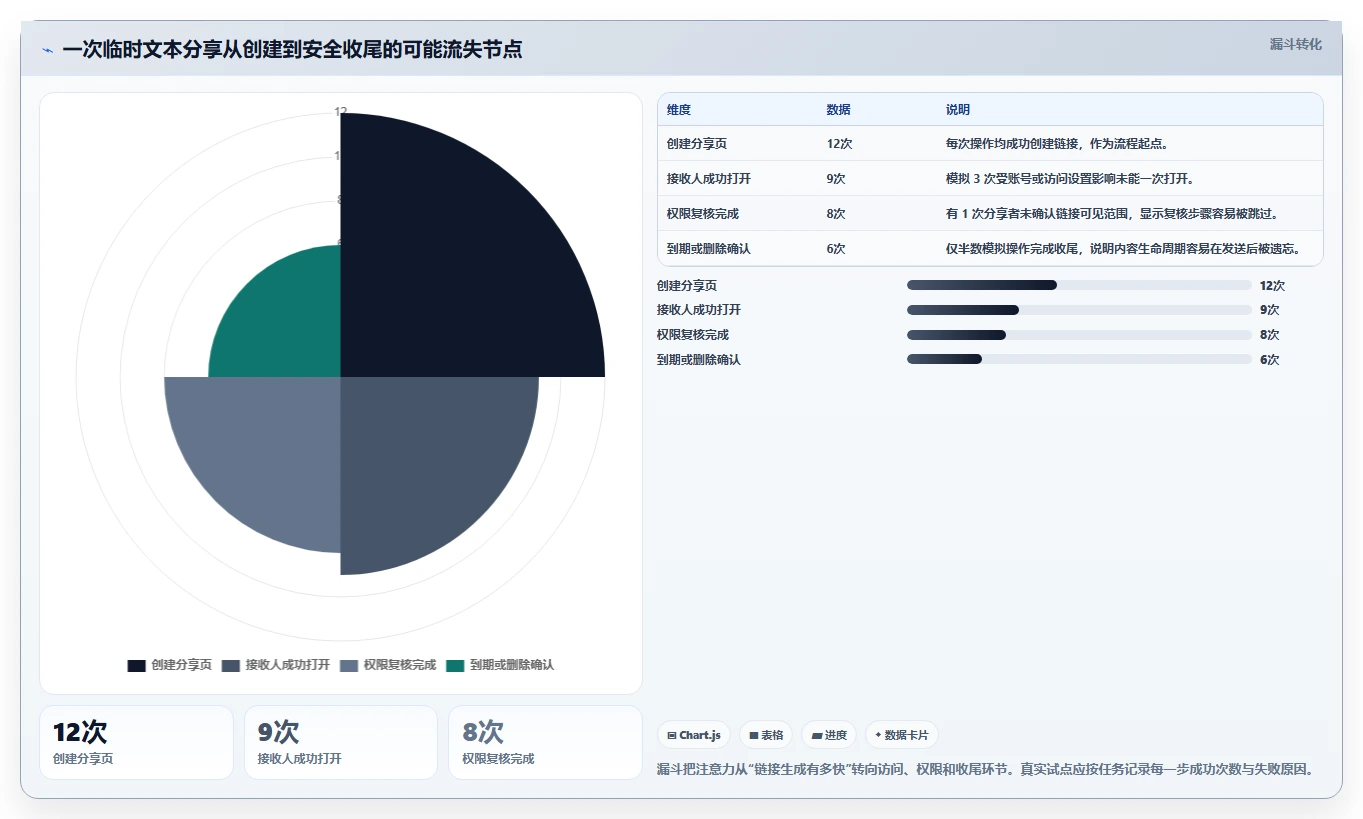This screenshot has width=1363, height=819.
Task: Click the 9次 value beside the progress bars
Action: pos(1269,310)
